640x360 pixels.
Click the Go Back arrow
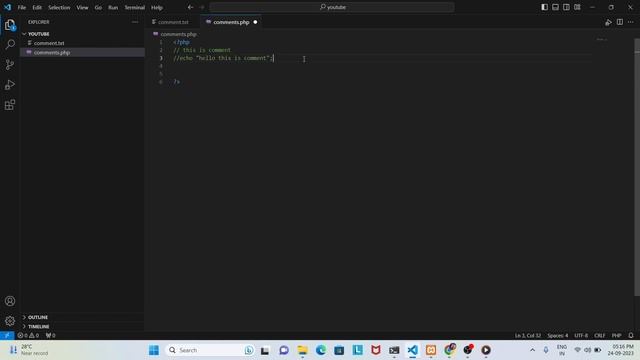[x=190, y=7]
